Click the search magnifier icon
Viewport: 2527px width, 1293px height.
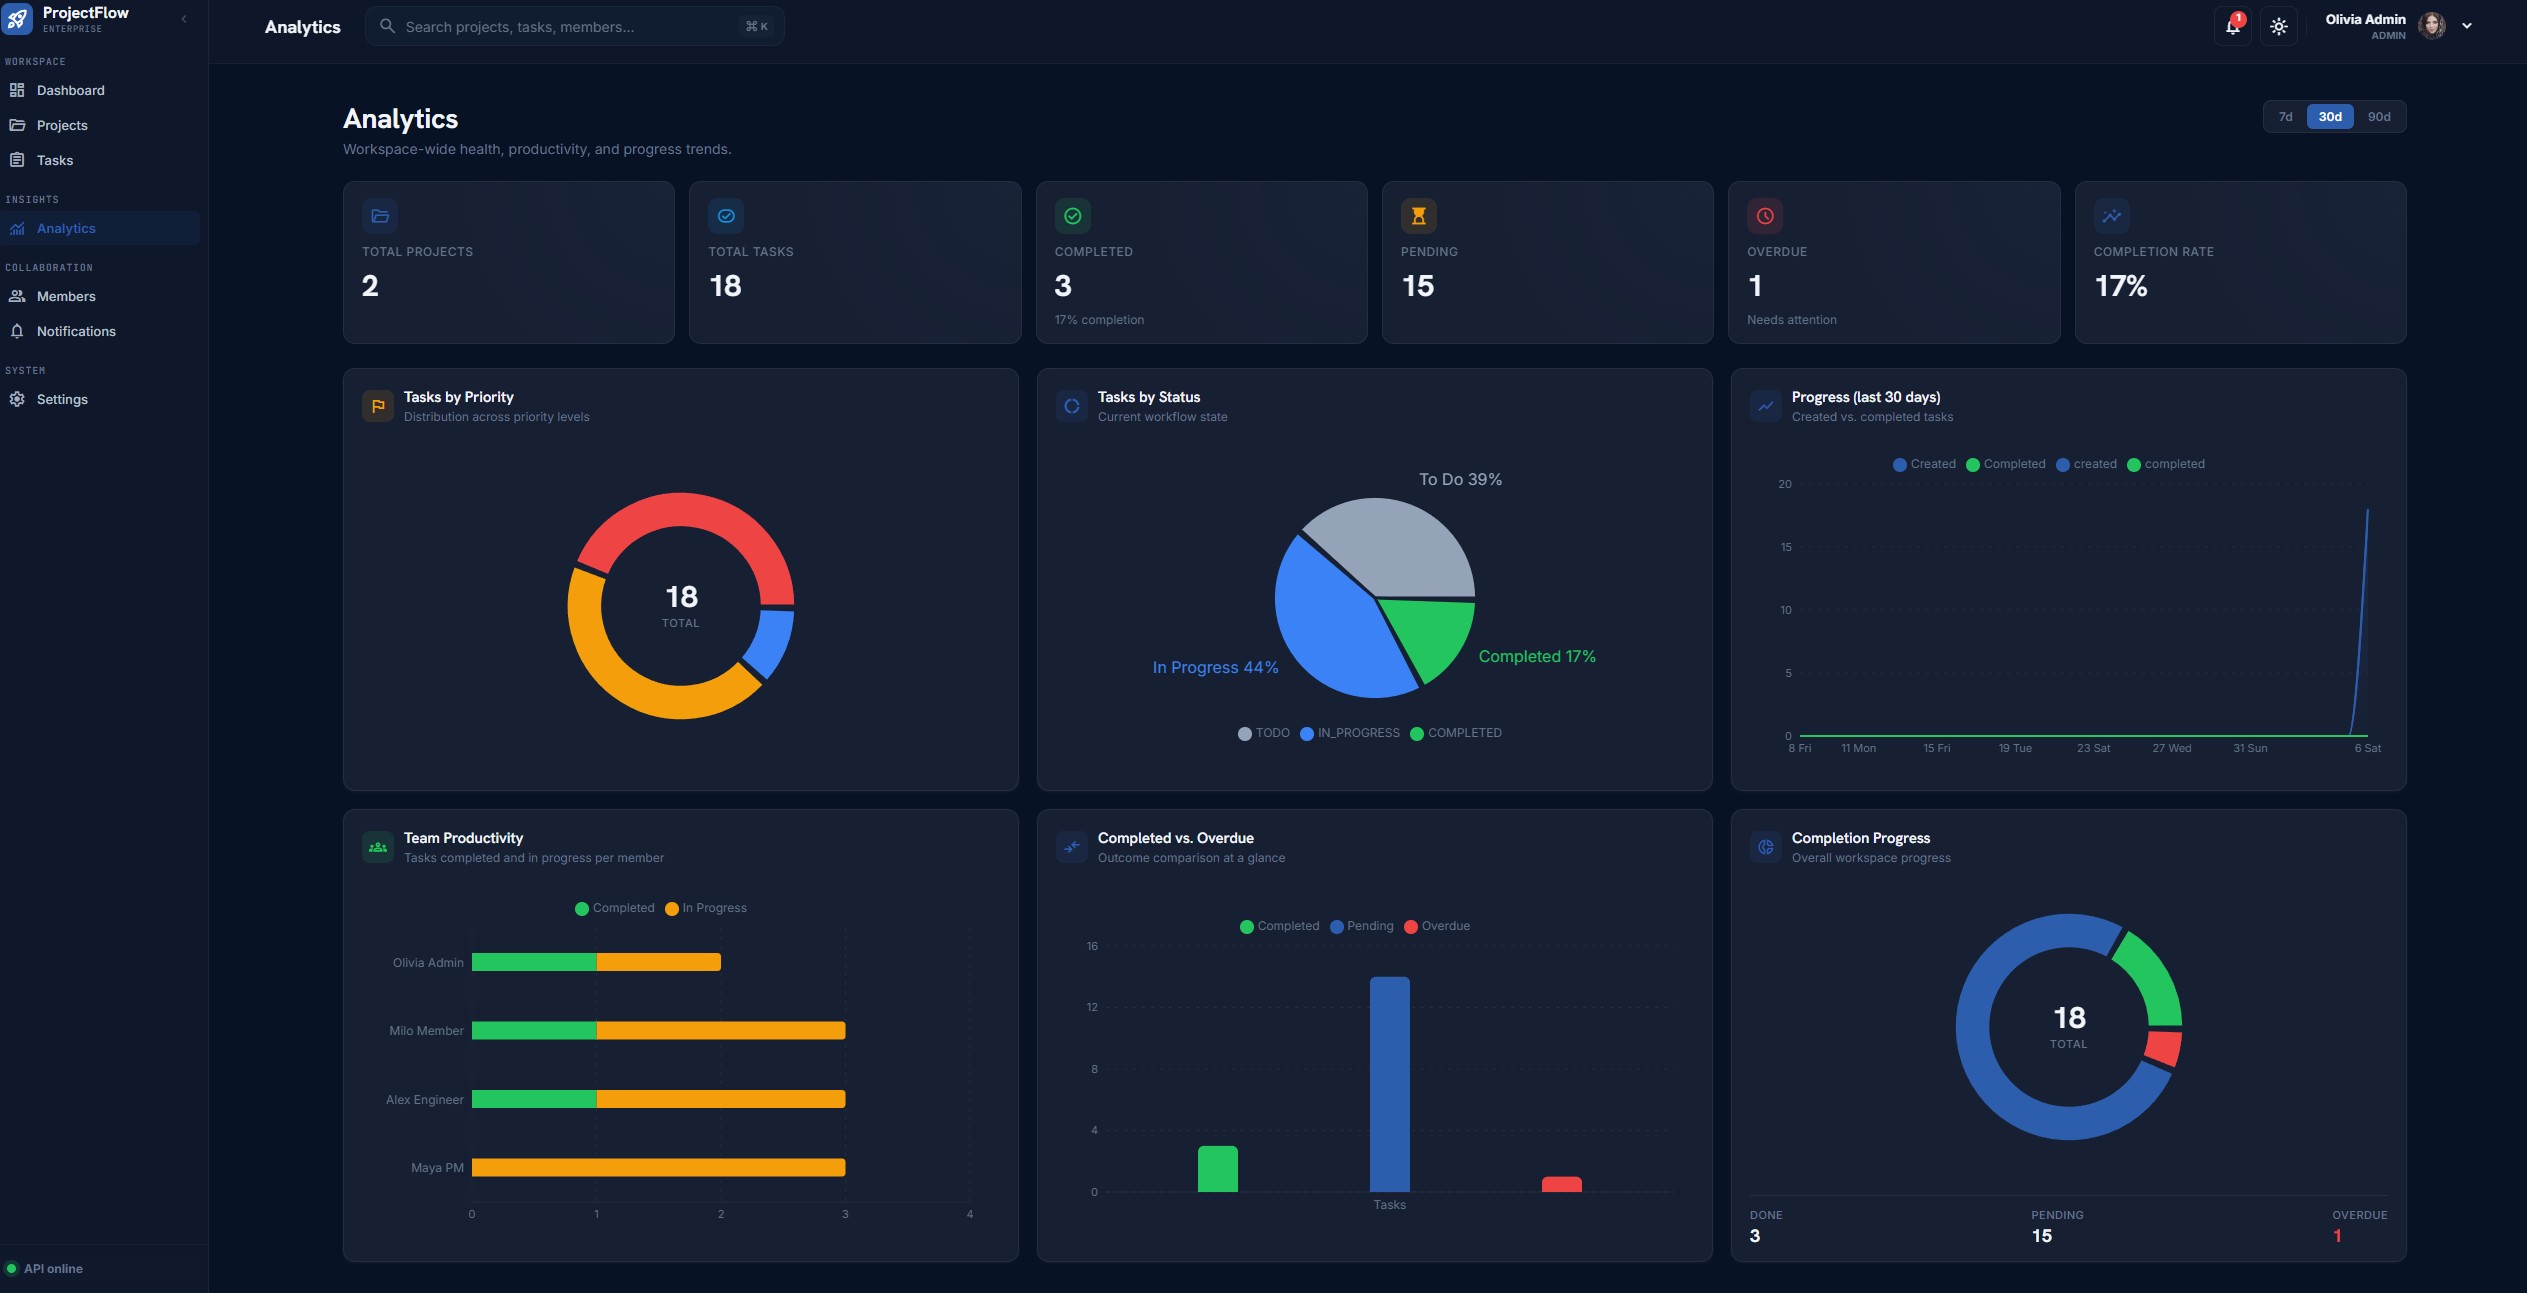[x=387, y=26]
